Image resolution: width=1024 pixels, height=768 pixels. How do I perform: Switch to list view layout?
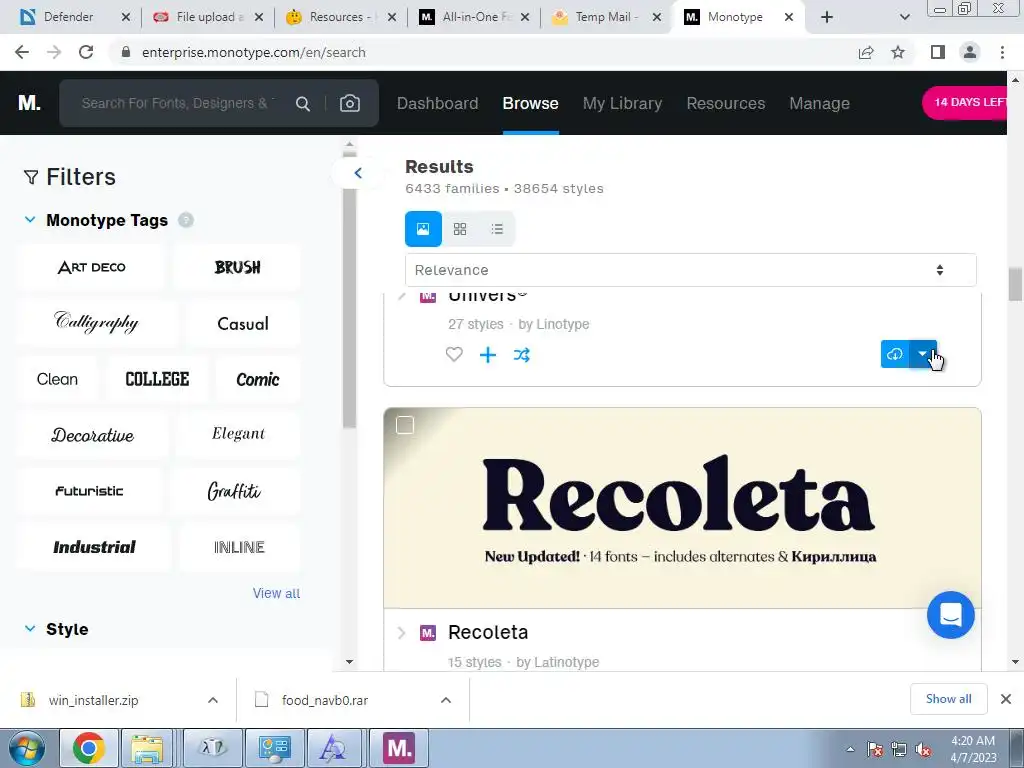(x=497, y=229)
